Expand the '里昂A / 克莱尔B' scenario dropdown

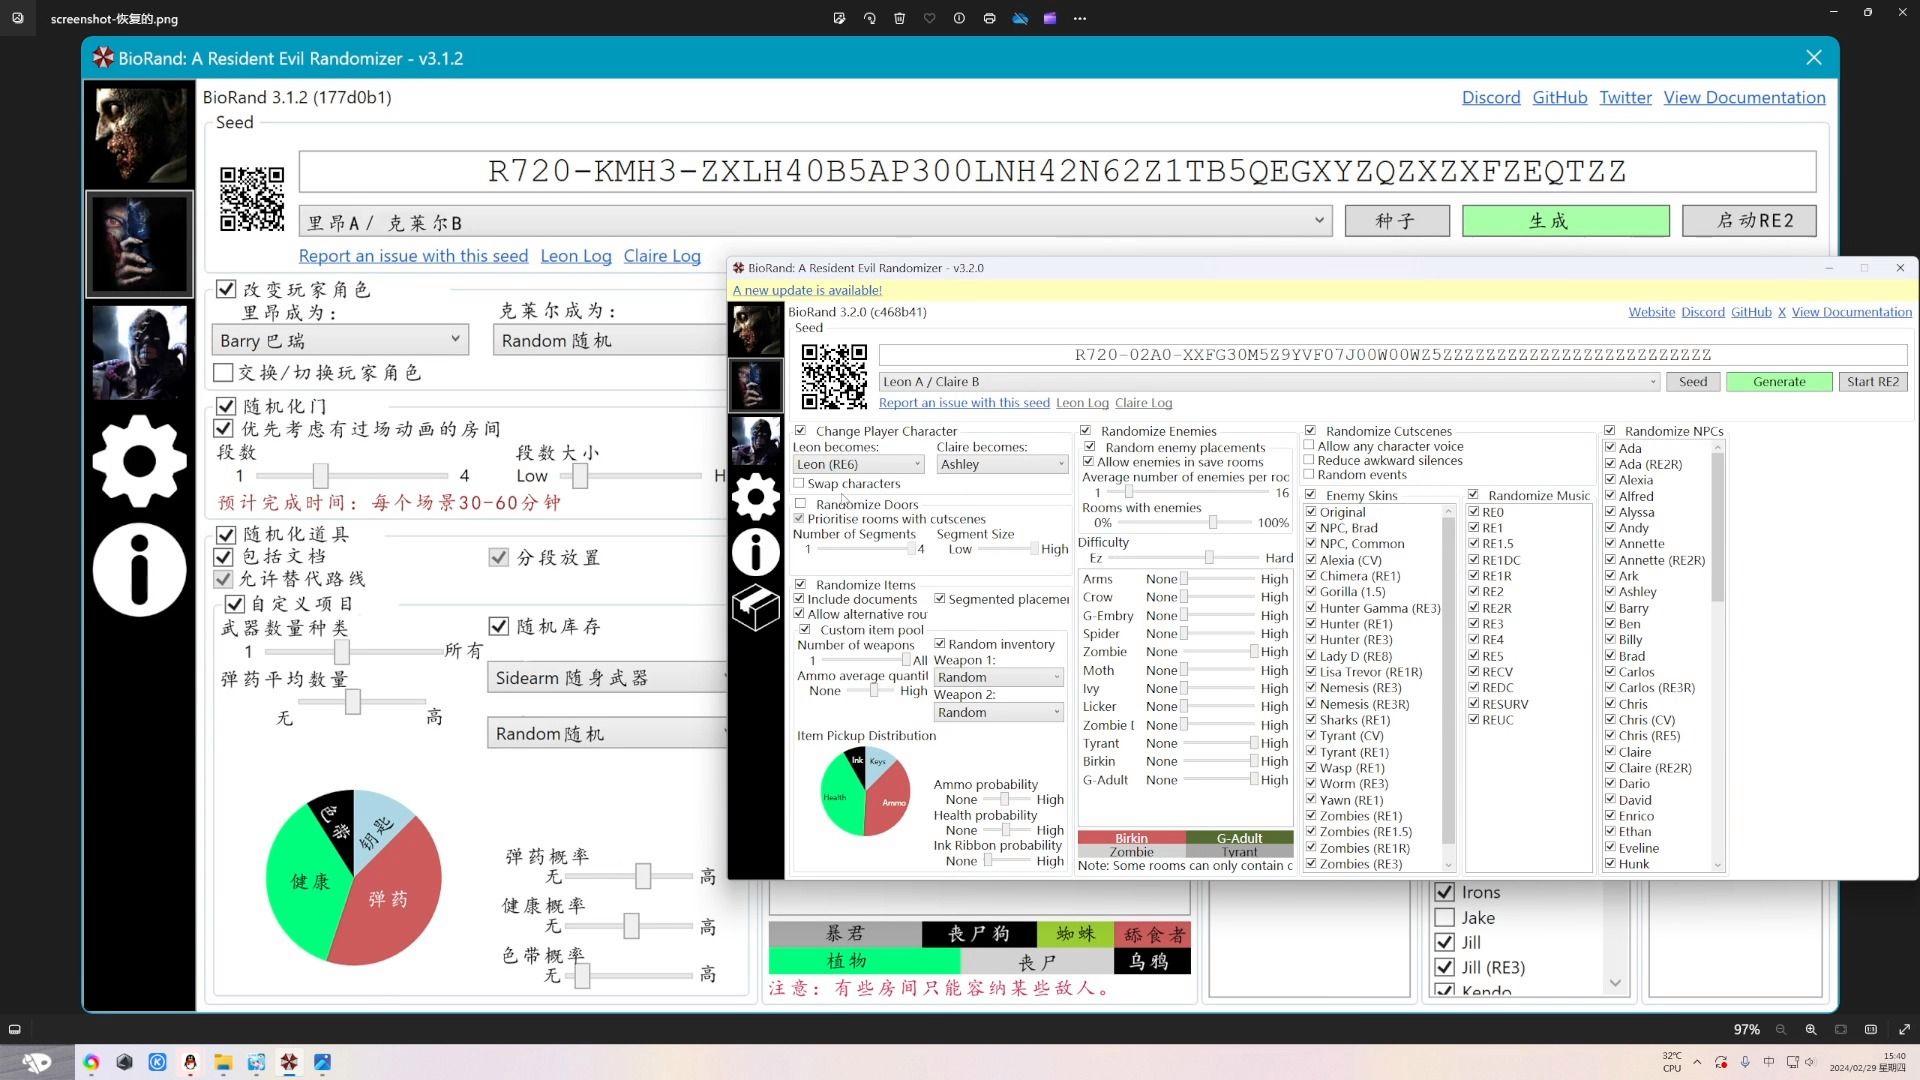815,221
